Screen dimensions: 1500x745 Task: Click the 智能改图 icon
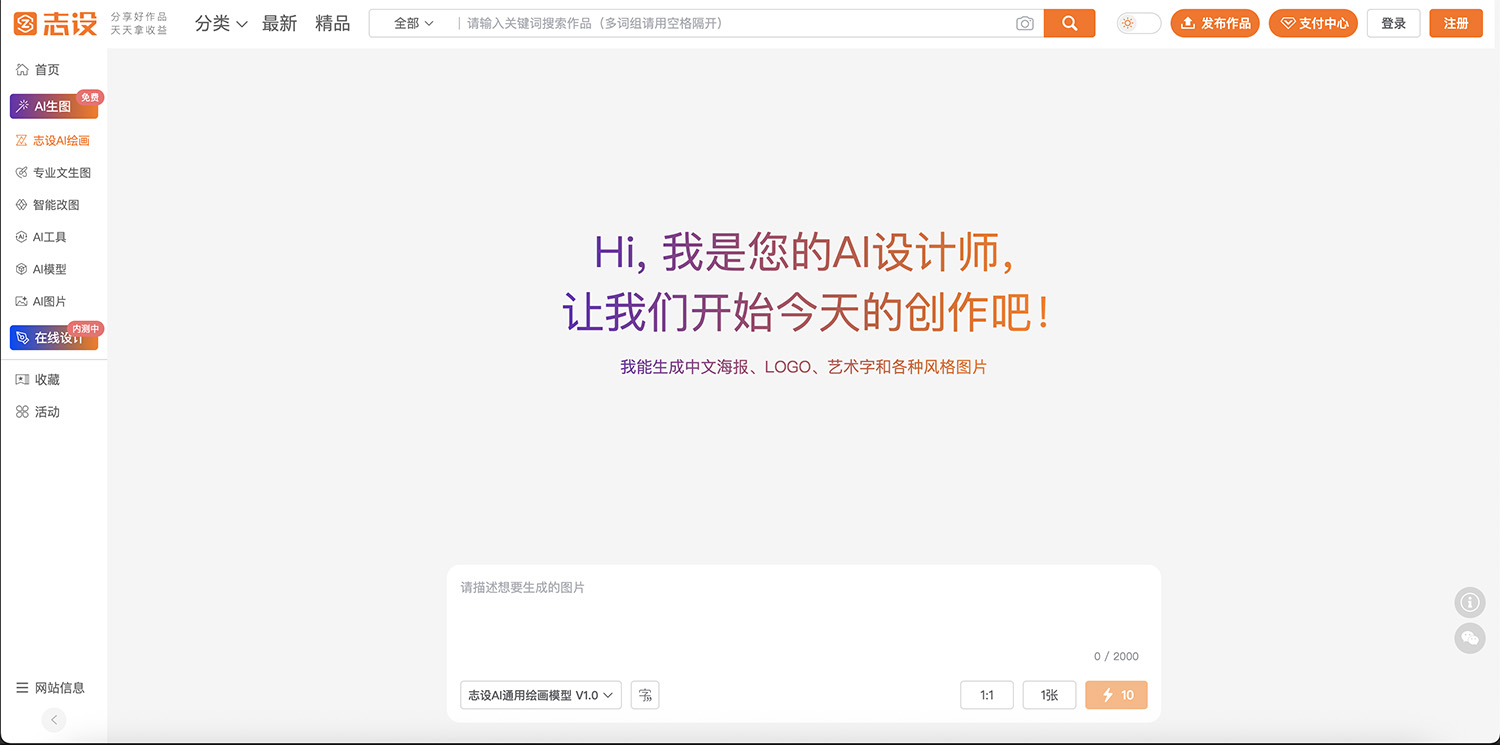22,205
